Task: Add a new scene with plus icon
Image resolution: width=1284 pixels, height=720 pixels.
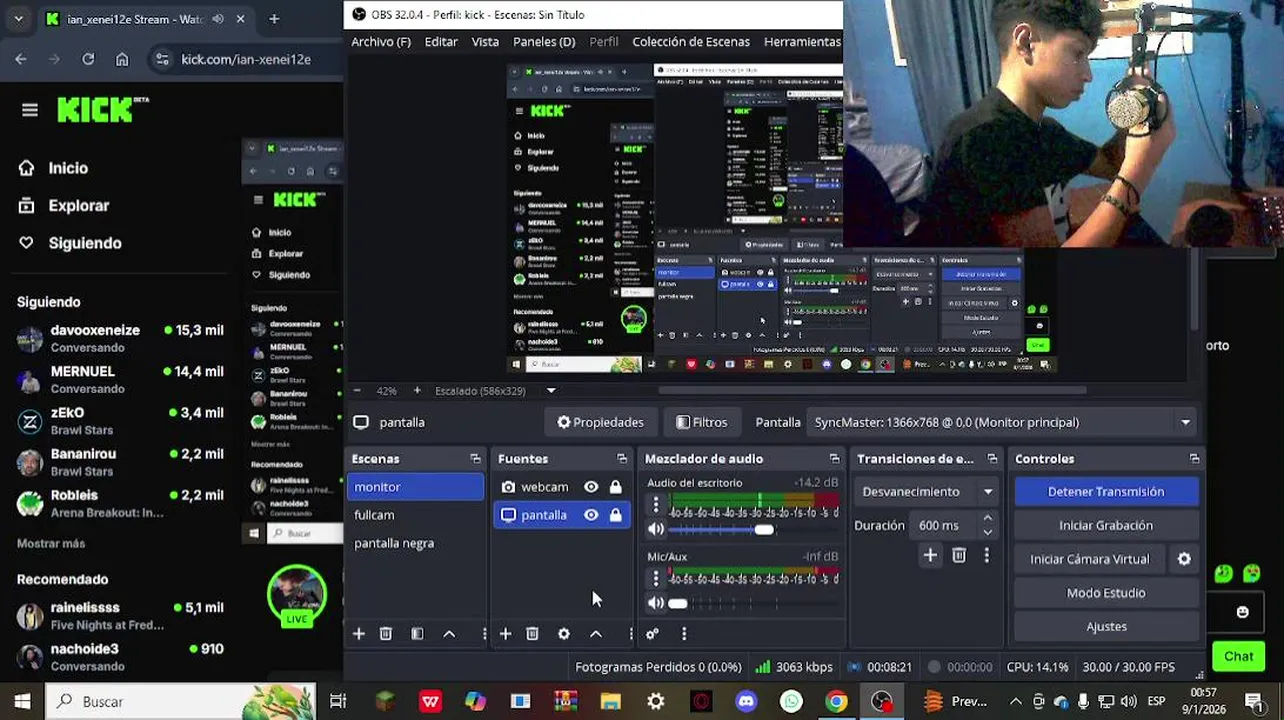Action: (359, 634)
